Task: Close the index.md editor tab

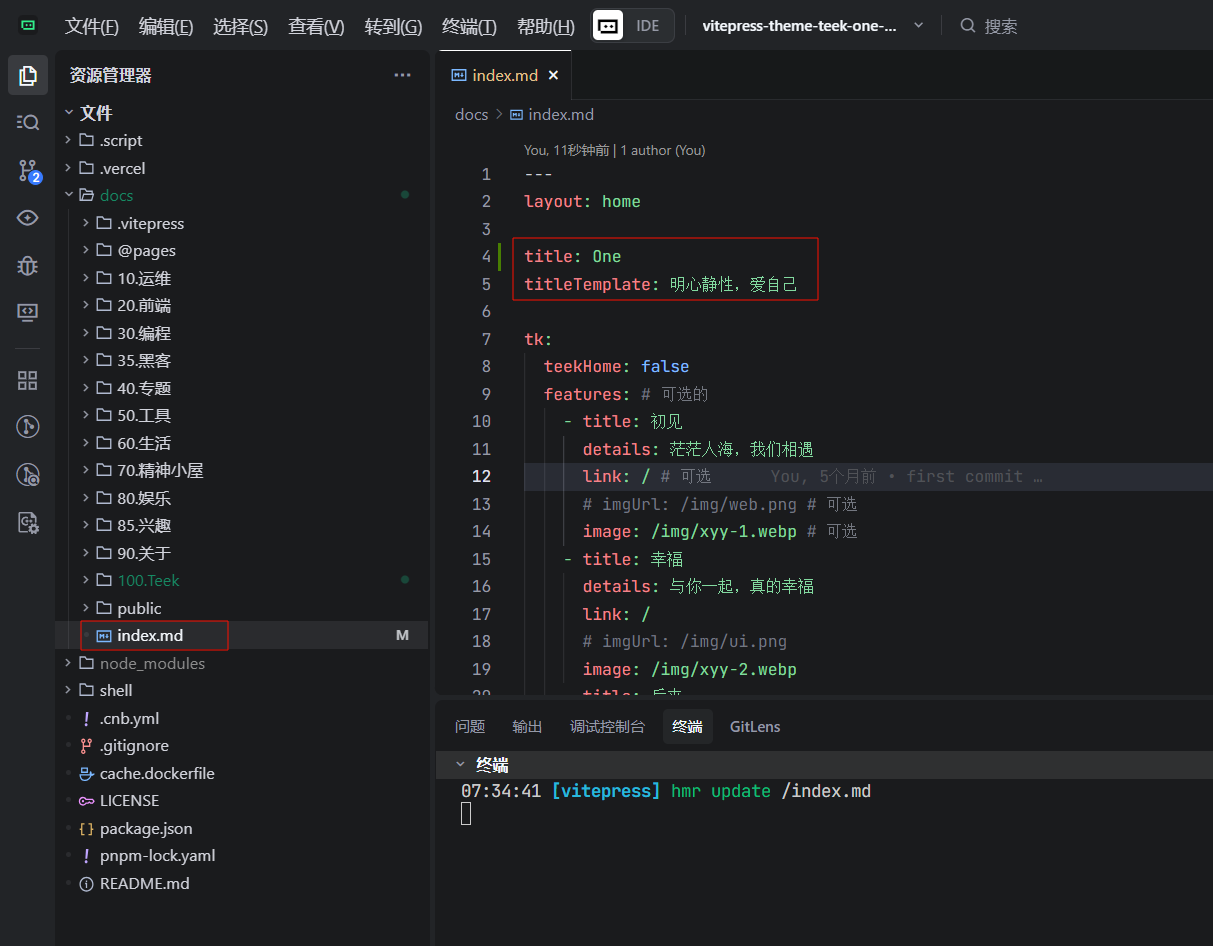Action: [x=553, y=75]
